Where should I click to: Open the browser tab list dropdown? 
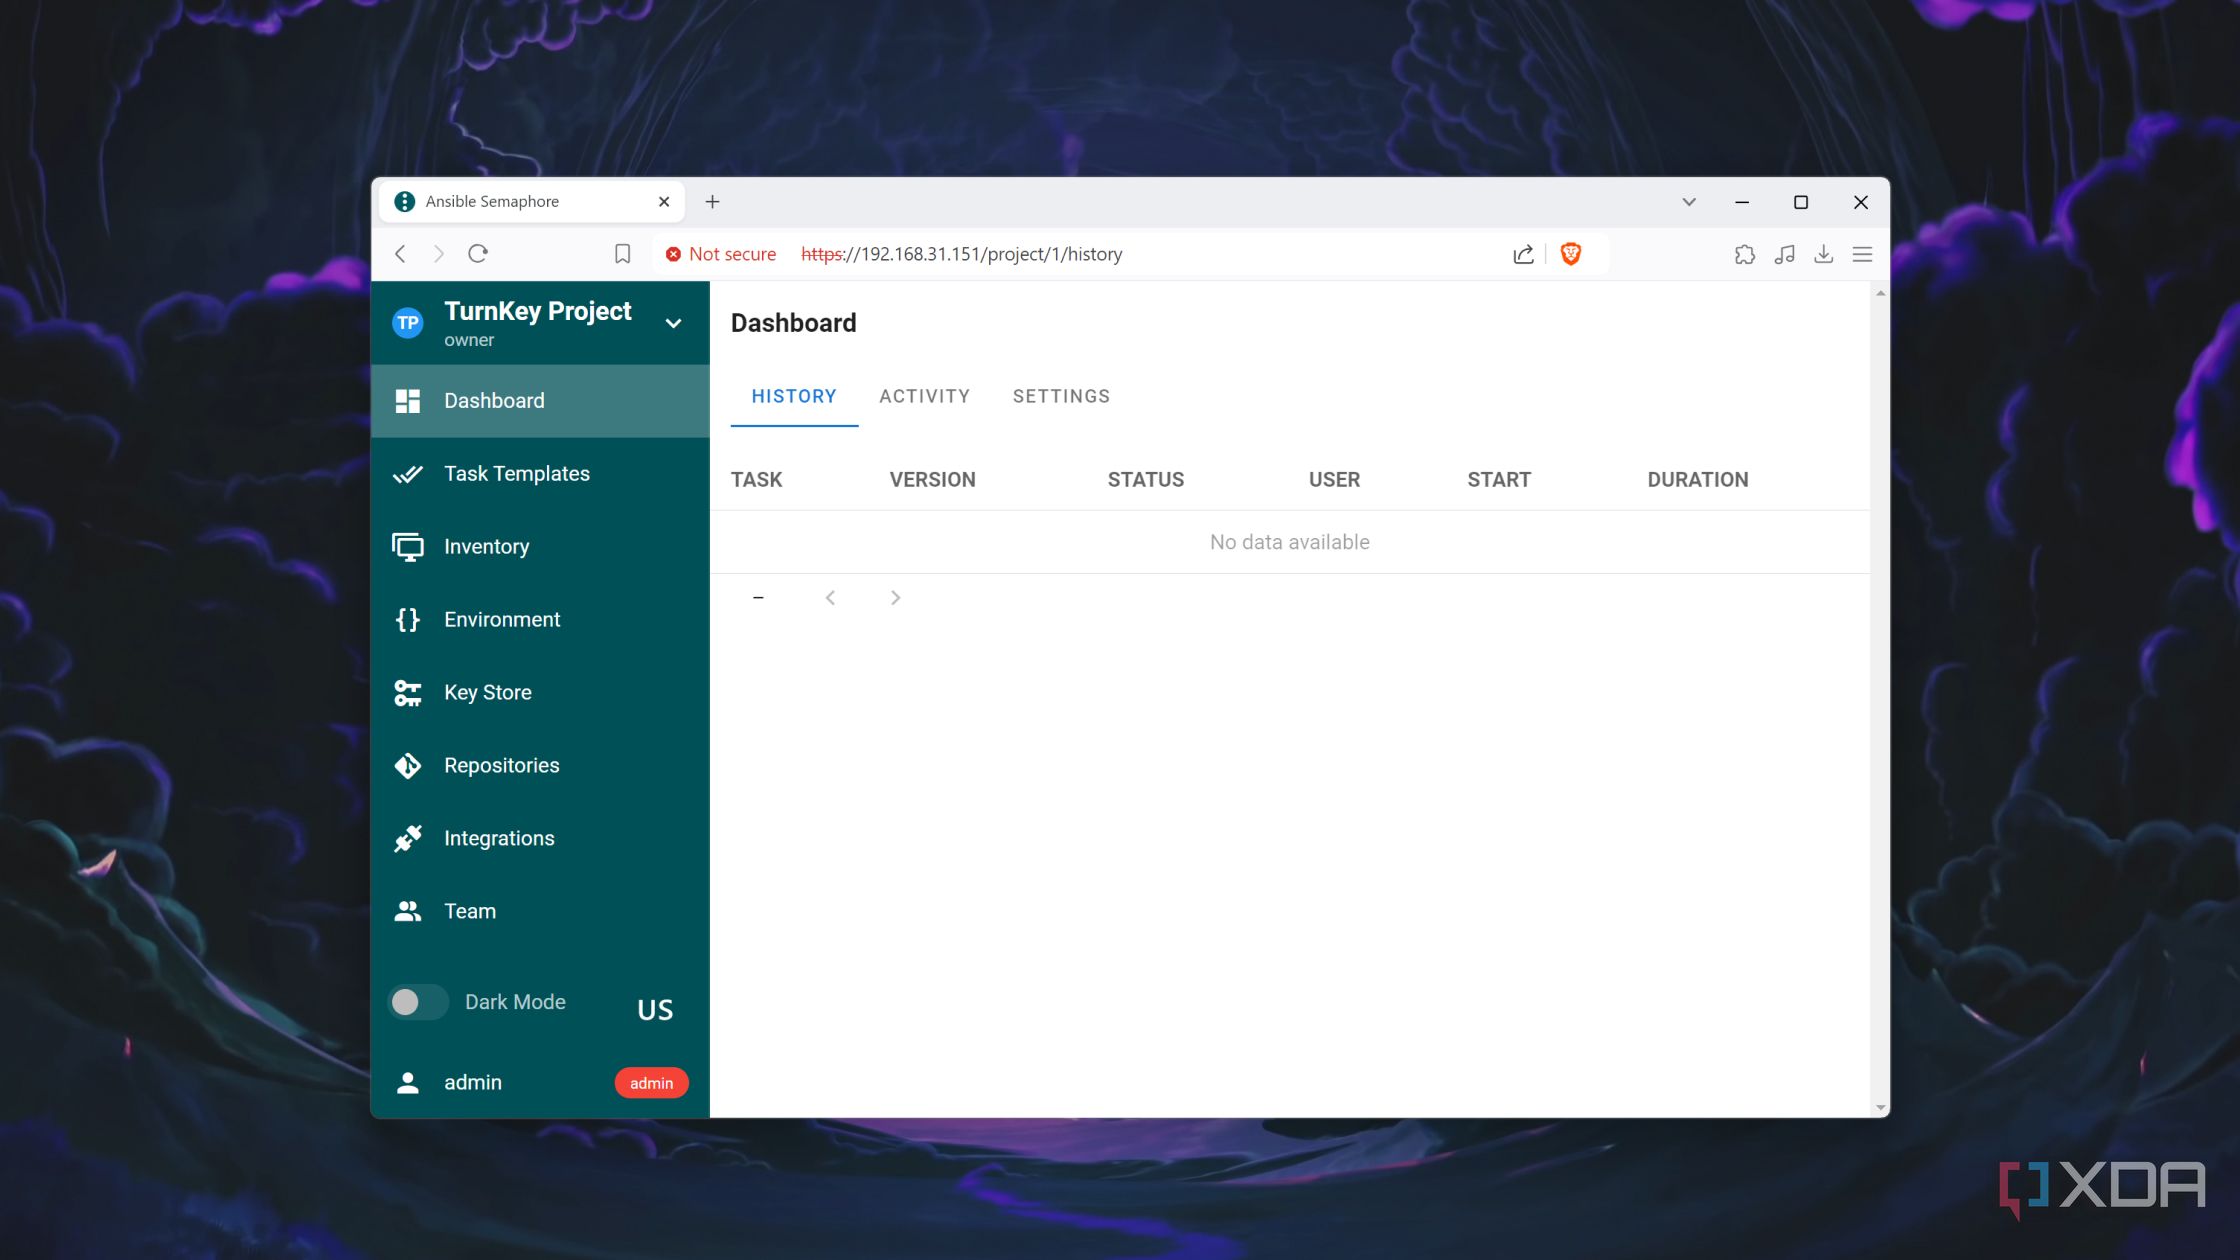[1689, 201]
